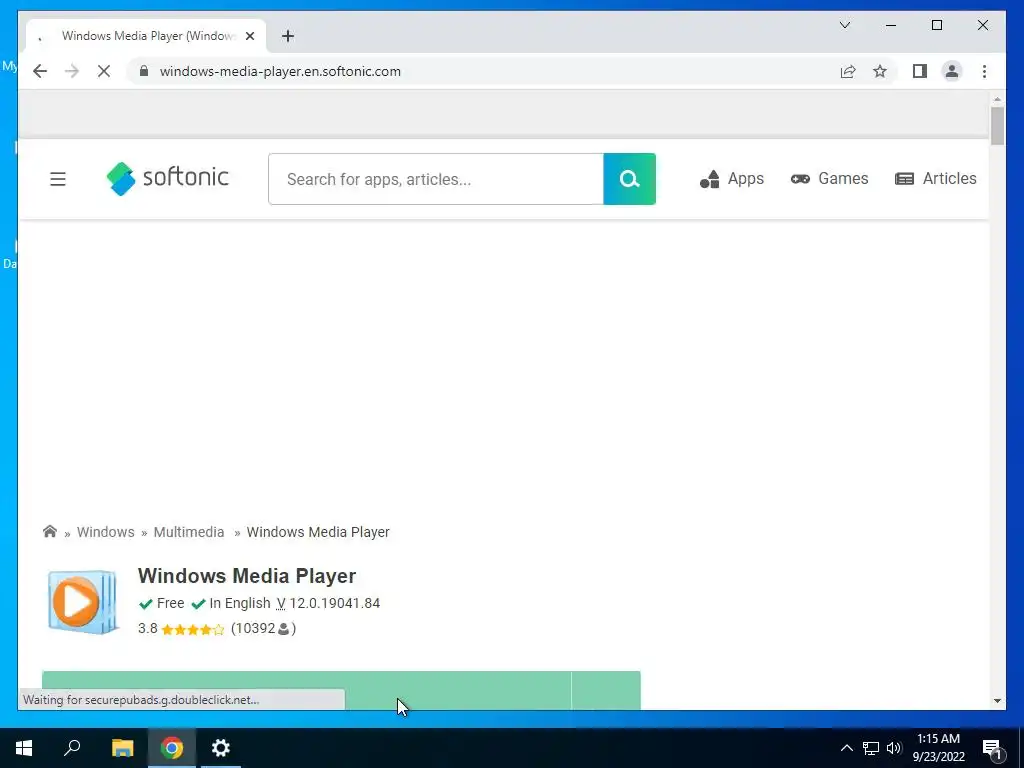Show hidden tray icons
This screenshot has width=1024, height=768.
tap(846, 748)
